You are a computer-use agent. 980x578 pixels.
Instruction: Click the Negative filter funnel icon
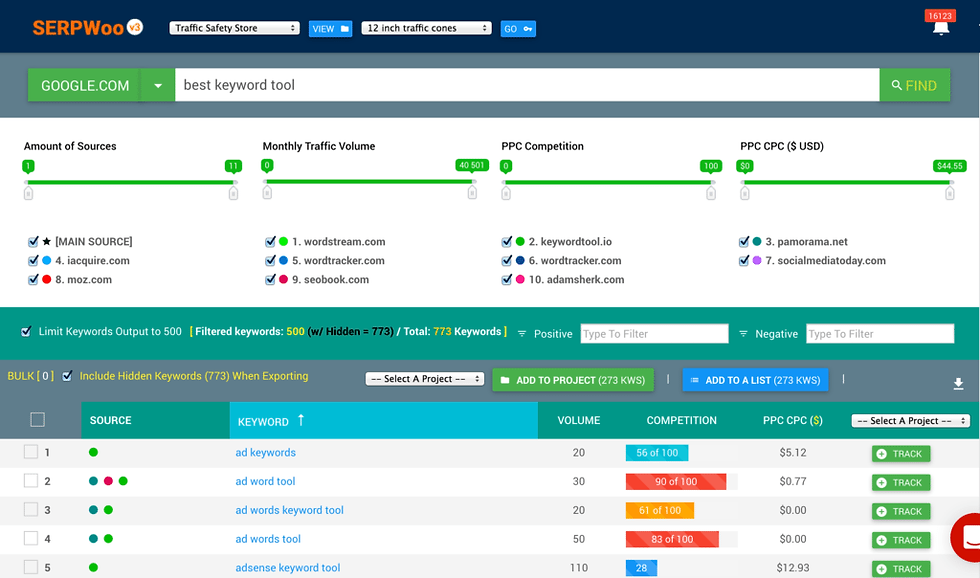click(x=743, y=334)
